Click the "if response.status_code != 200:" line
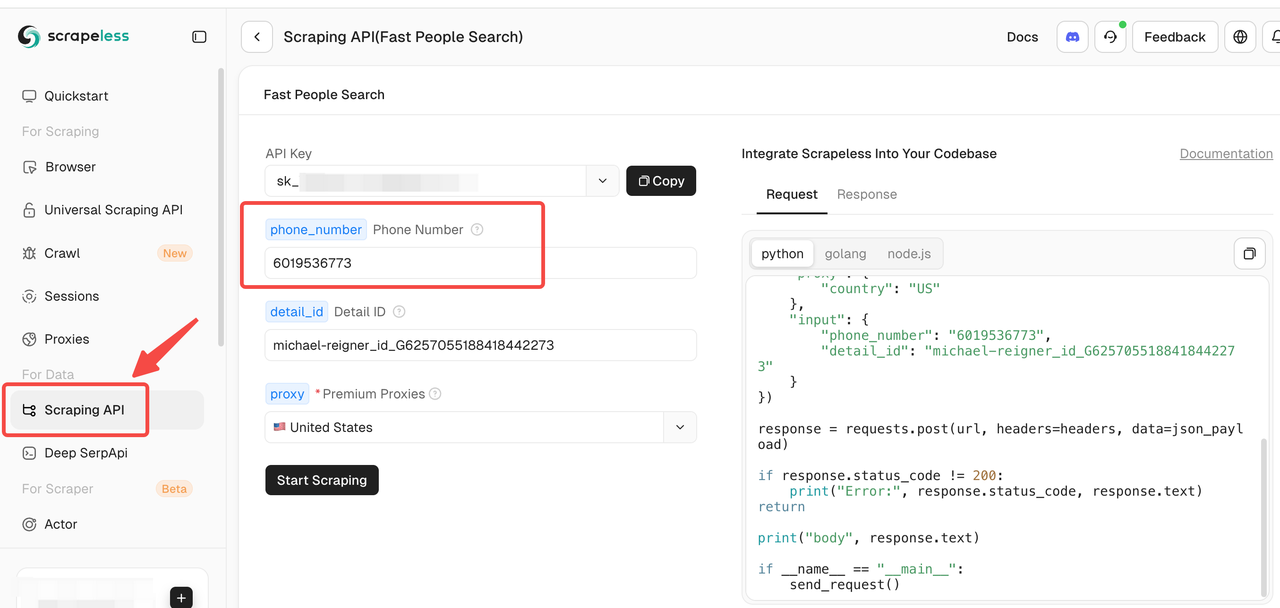Image resolution: width=1280 pixels, height=608 pixels. click(880, 476)
